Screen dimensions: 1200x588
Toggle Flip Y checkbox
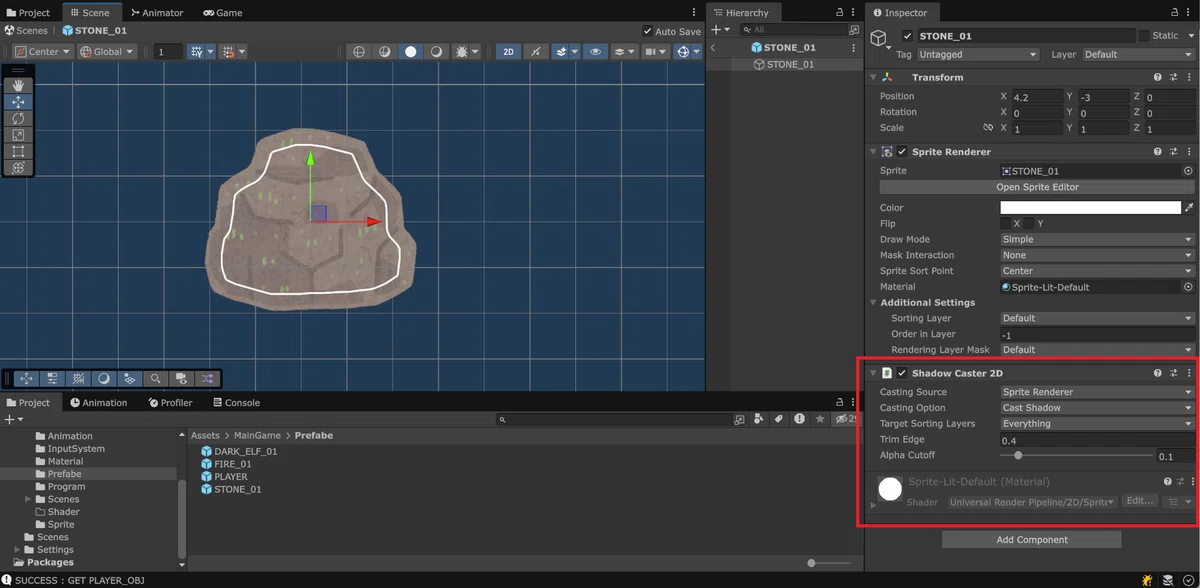click(x=1029, y=224)
